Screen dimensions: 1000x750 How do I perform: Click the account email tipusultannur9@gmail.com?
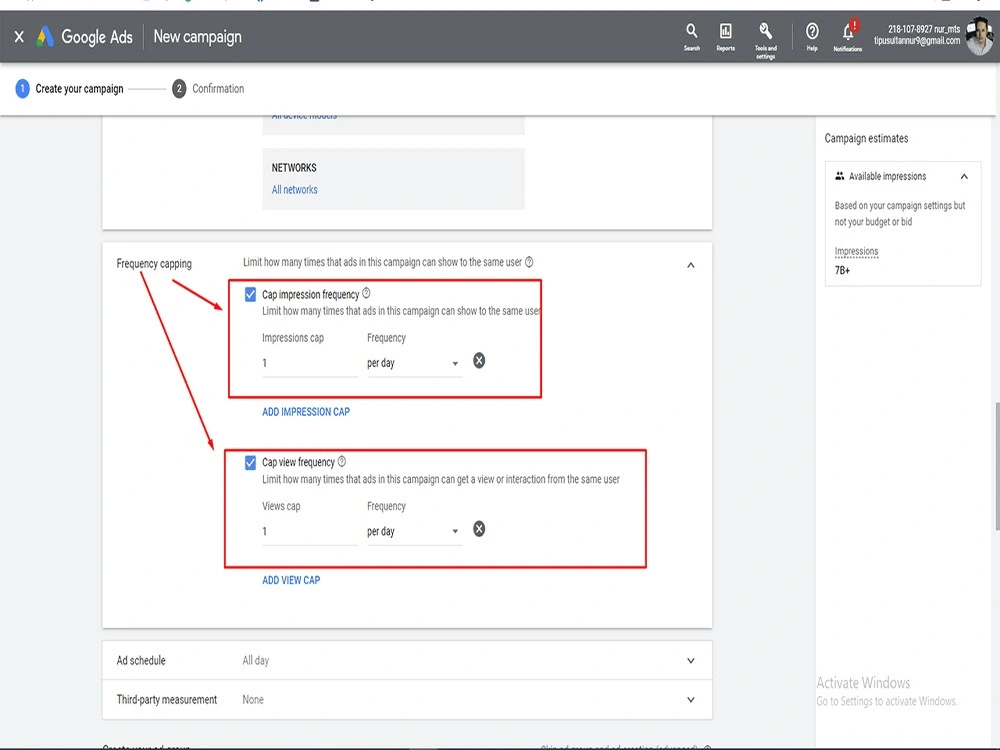(917, 41)
